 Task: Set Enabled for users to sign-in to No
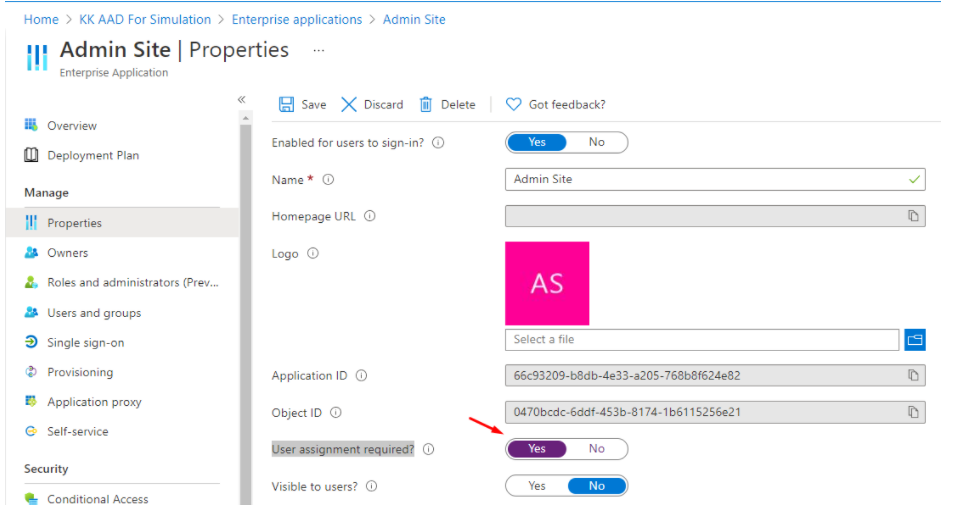pos(596,142)
